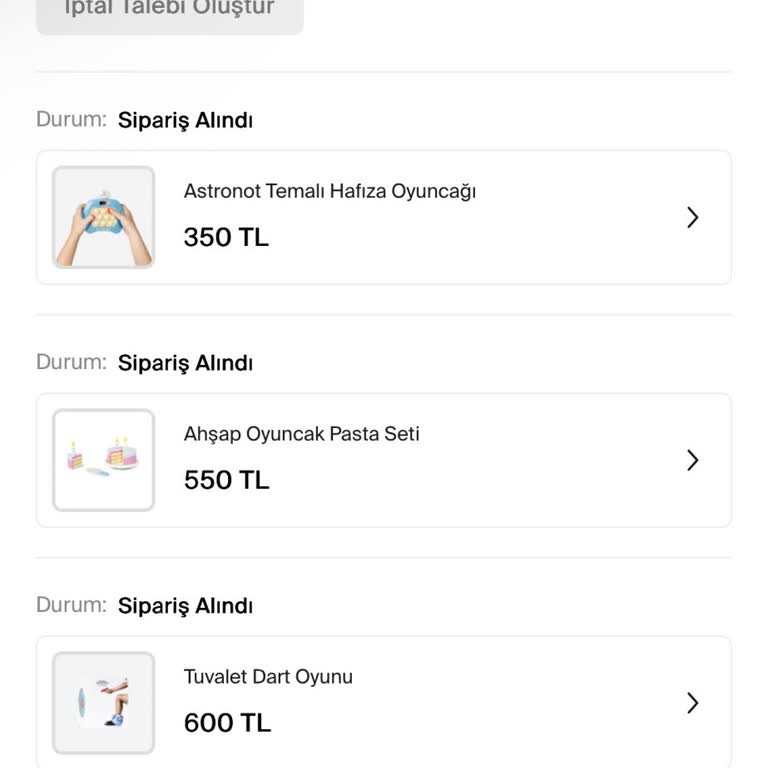
Task: Select Sipariş Alındı status above Pasta Seti
Action: point(185,363)
